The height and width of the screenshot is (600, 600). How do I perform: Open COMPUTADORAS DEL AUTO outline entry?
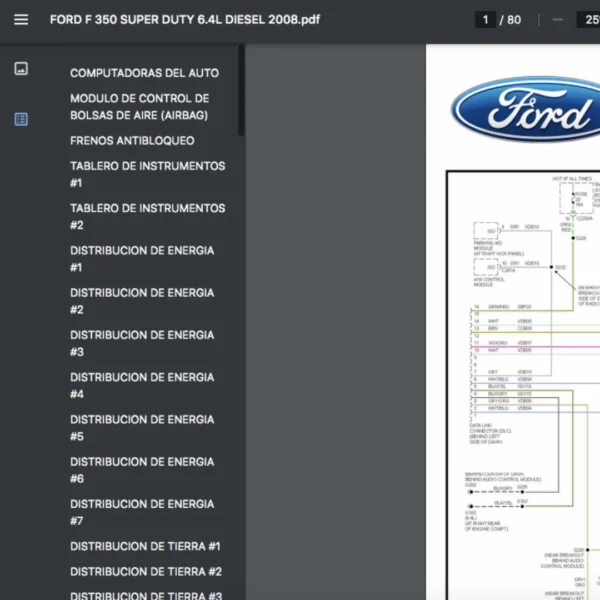(x=144, y=73)
